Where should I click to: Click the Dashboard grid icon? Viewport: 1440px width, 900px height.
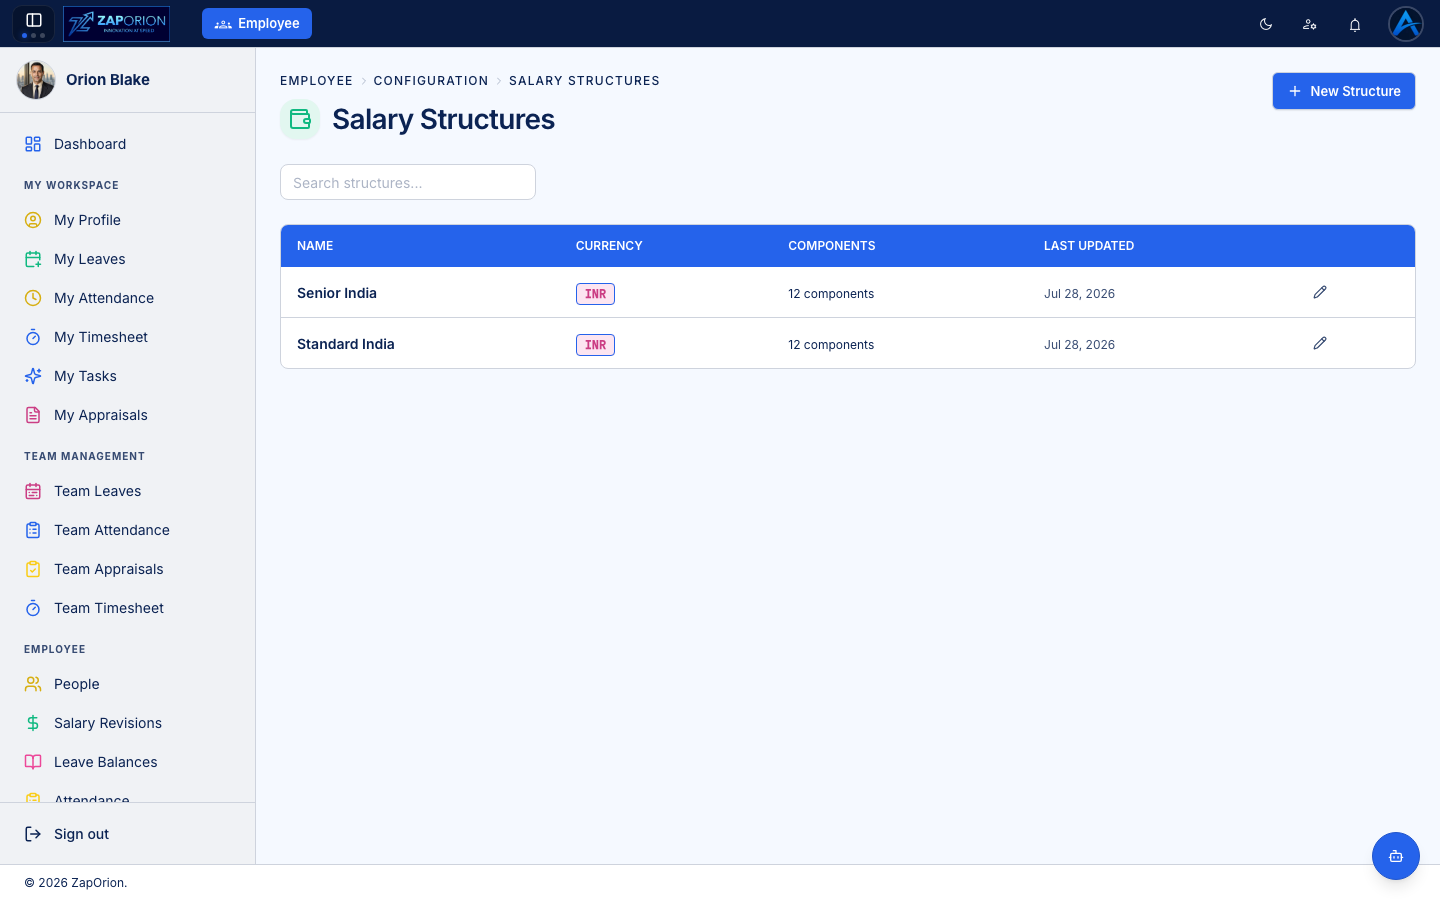click(33, 144)
